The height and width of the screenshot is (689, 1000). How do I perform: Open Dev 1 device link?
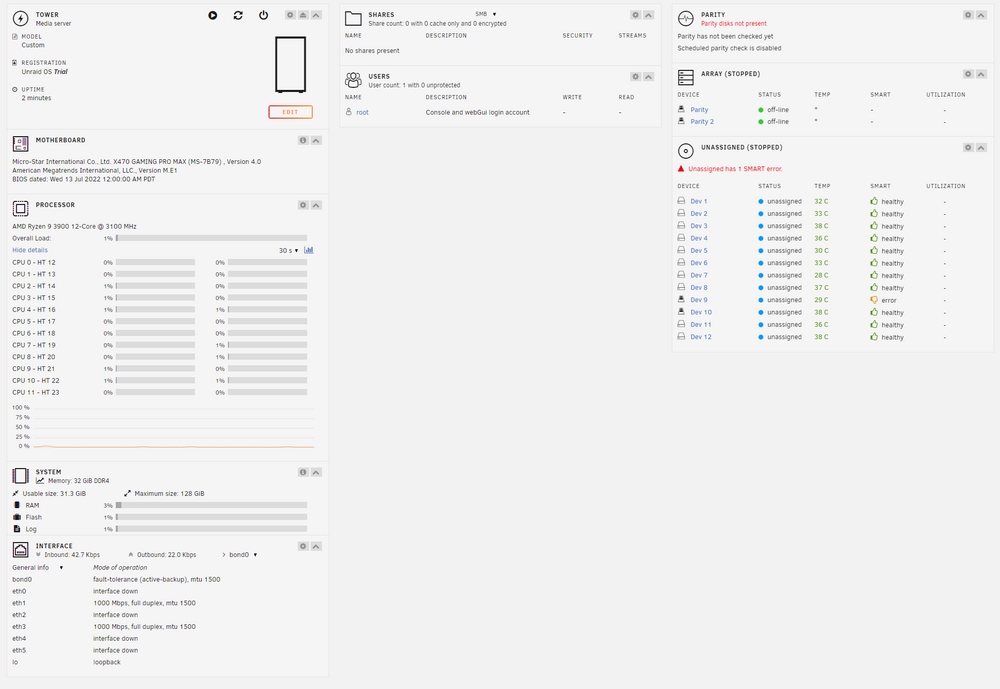(699, 202)
